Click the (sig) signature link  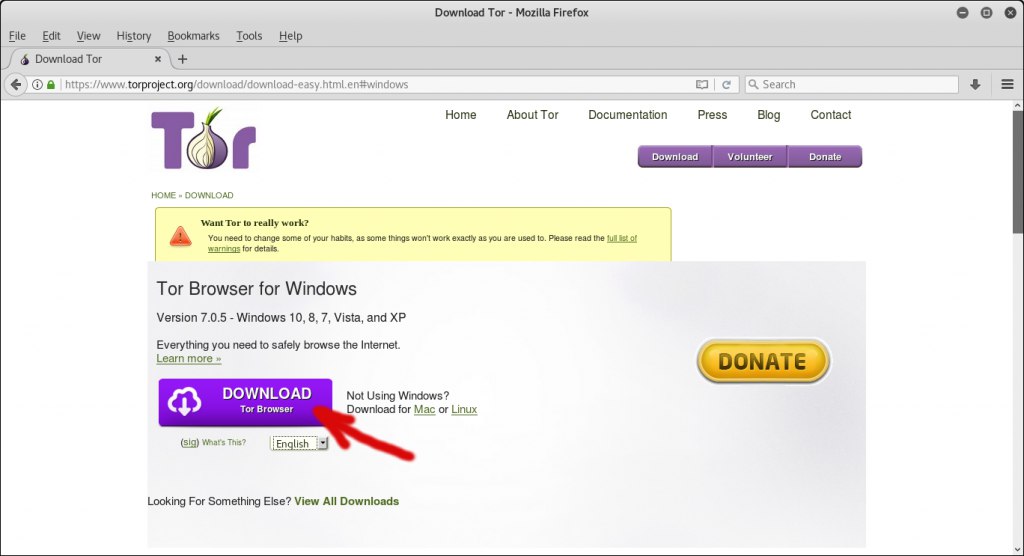coord(189,442)
